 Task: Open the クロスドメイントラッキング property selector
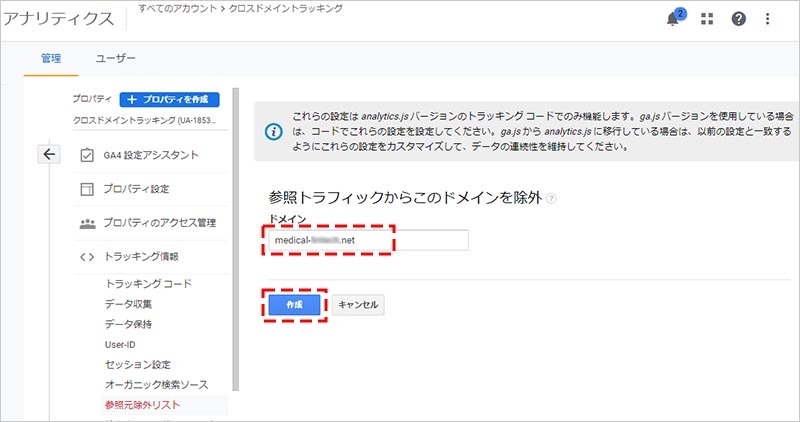pos(145,120)
